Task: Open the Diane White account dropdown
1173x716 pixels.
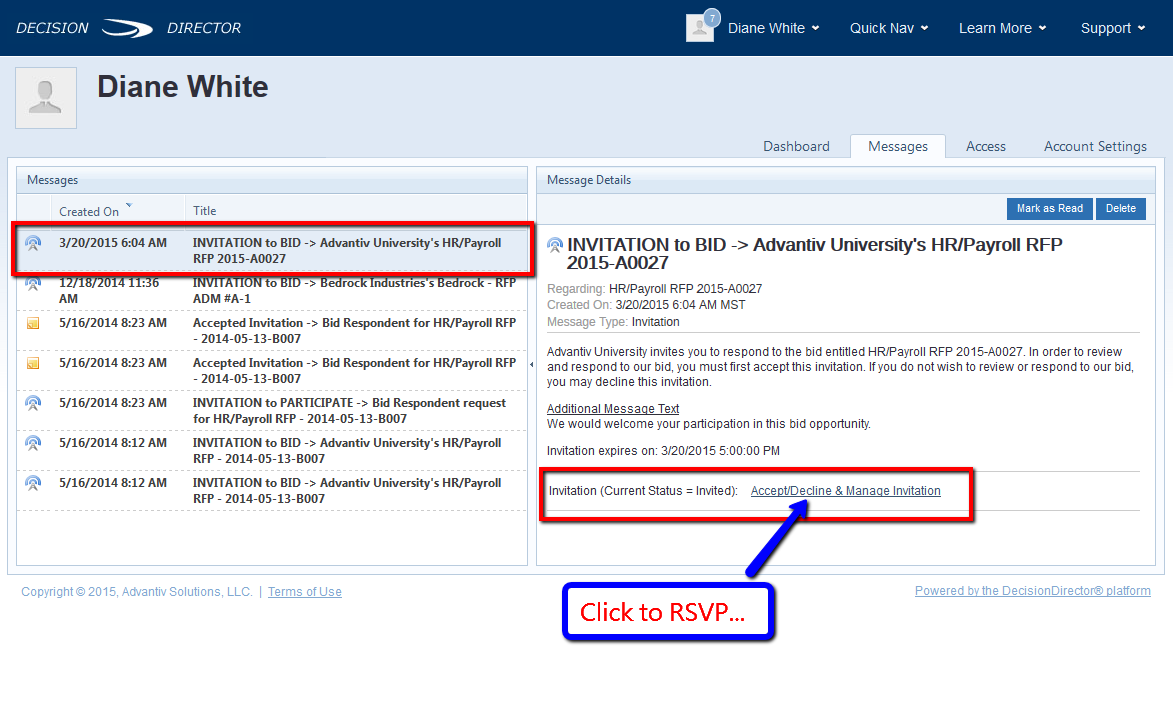Action: point(774,28)
